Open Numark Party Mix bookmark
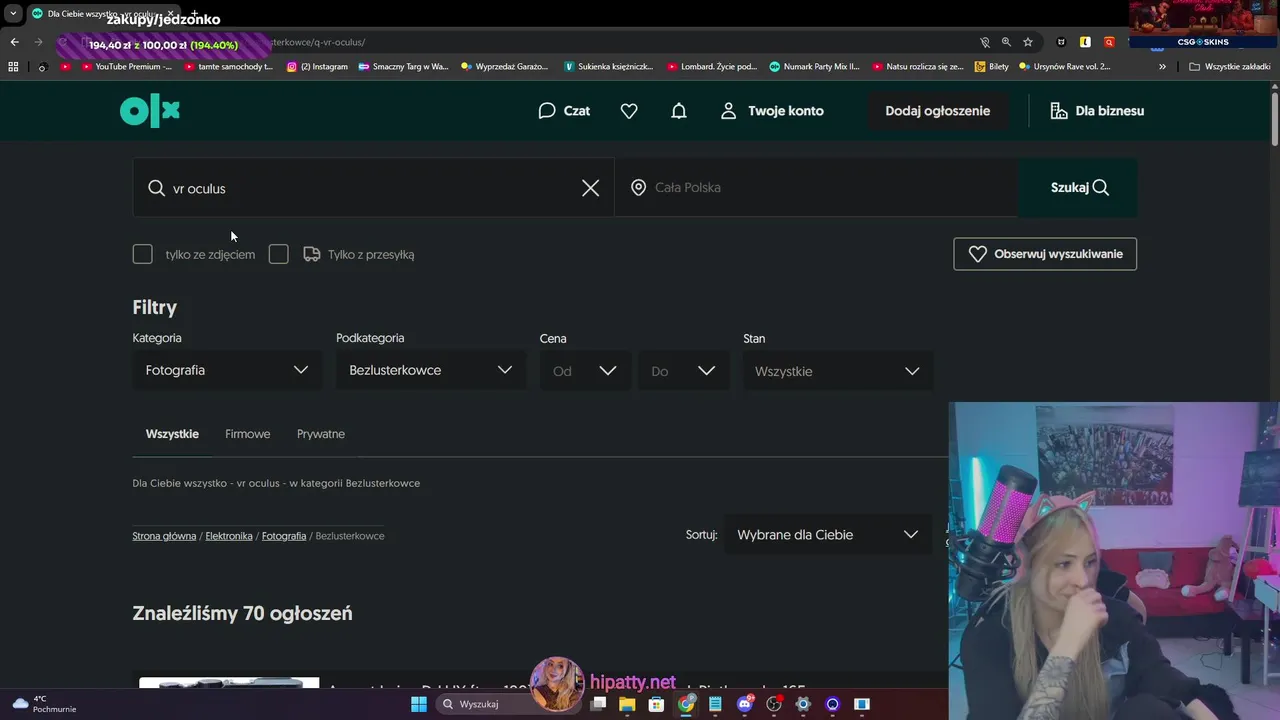Image resolution: width=1280 pixels, height=720 pixels. [814, 67]
